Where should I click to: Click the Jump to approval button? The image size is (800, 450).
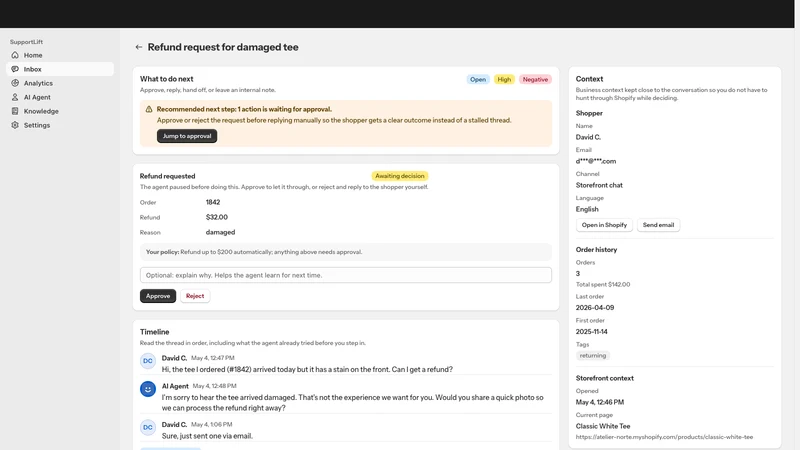[187, 136]
